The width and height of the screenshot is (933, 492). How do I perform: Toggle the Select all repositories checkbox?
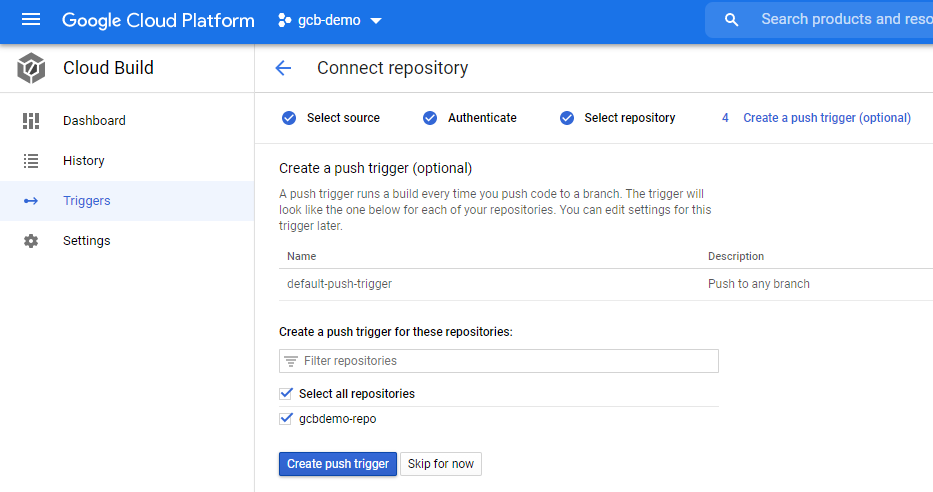pyautogui.click(x=287, y=394)
